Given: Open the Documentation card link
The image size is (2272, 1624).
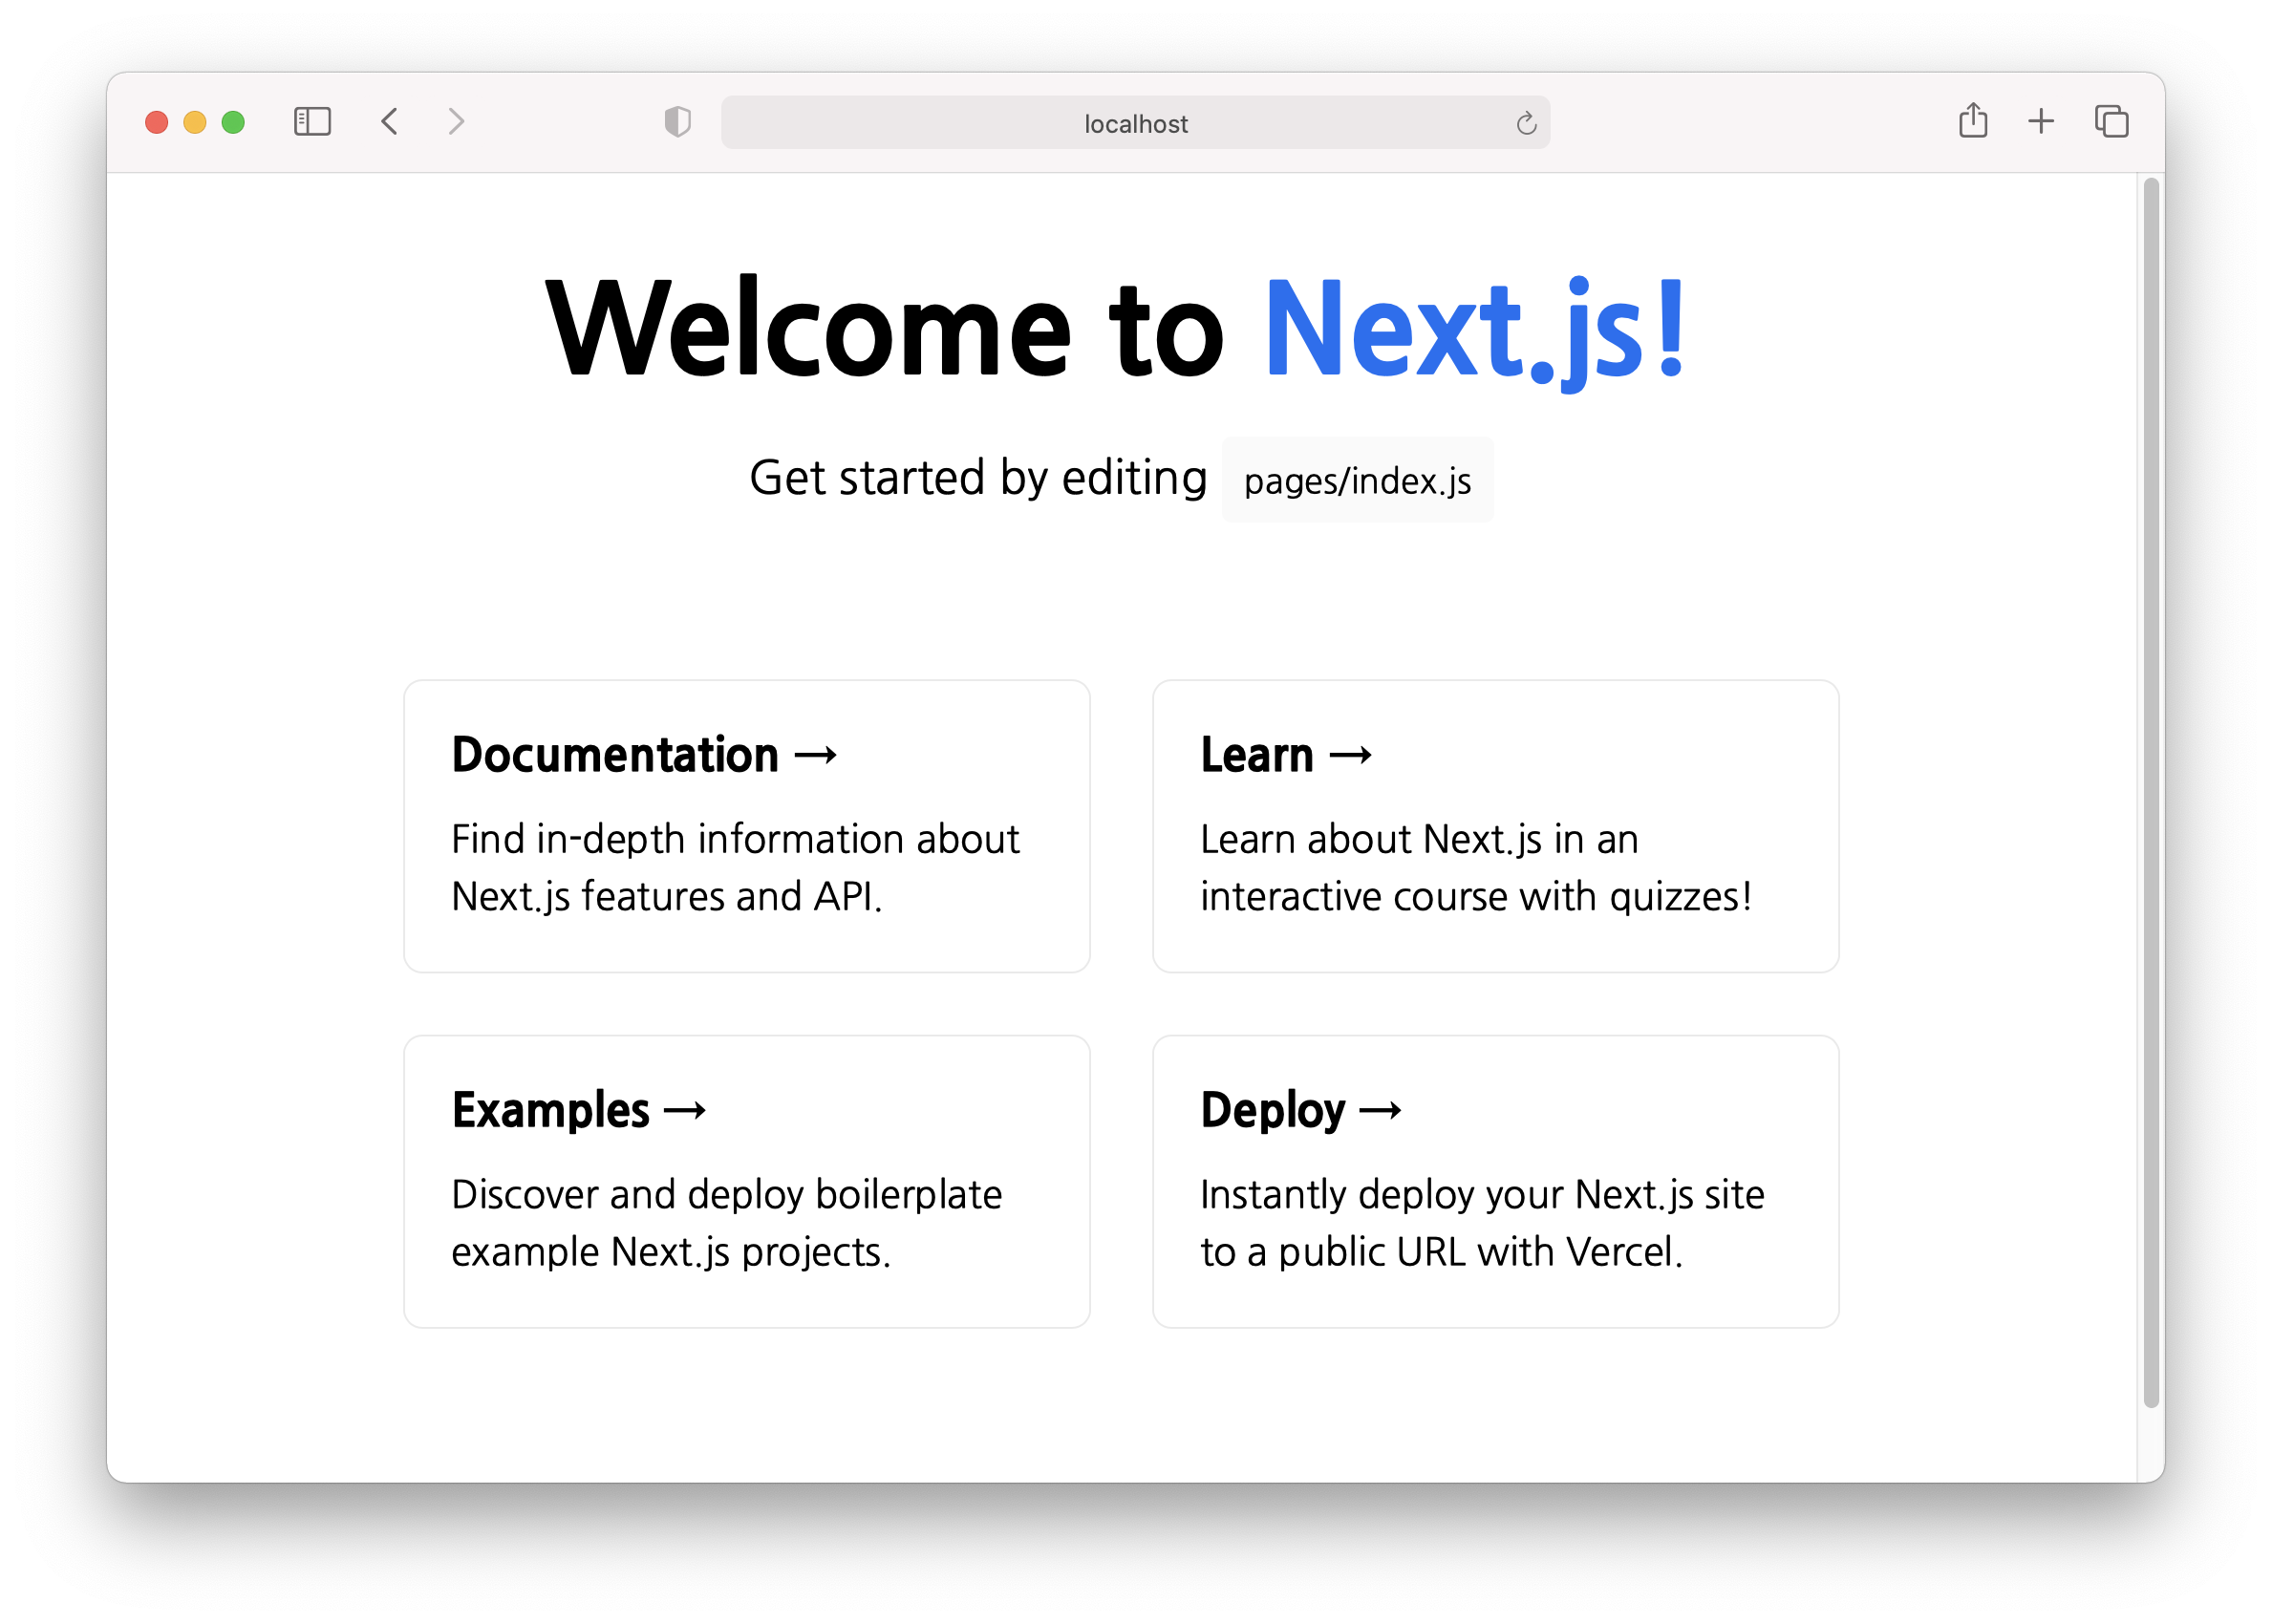Looking at the screenshot, I should [x=746, y=826].
